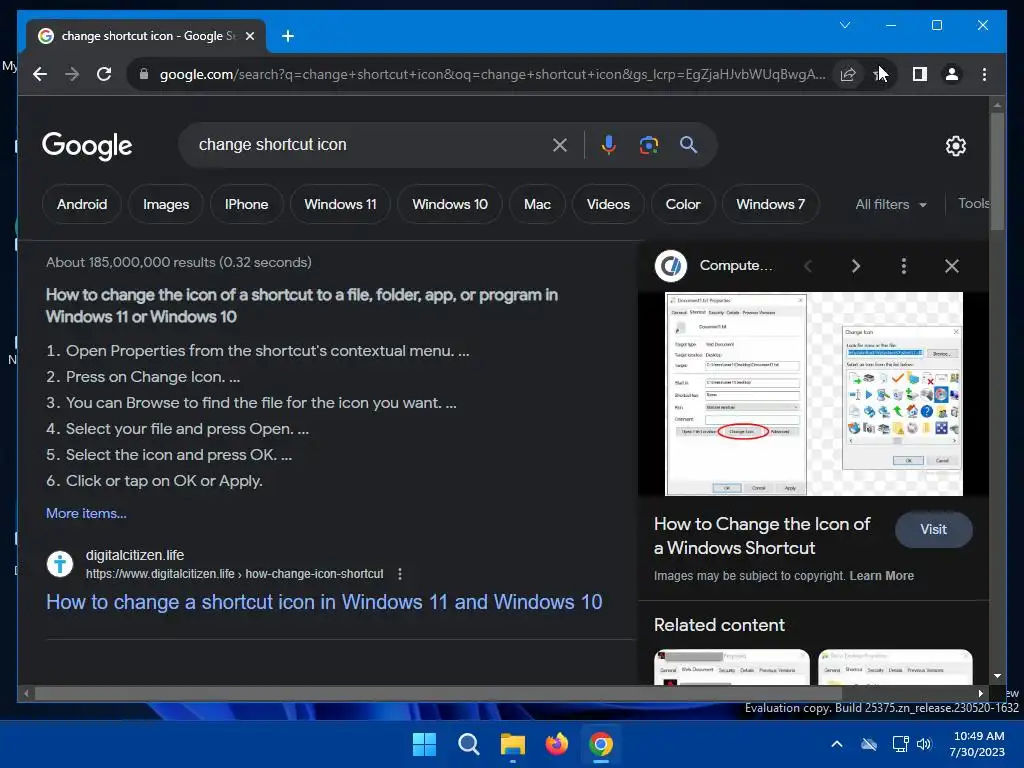Open Chrome's three-dot menu
Viewport: 1024px width, 768px height.
click(984, 74)
